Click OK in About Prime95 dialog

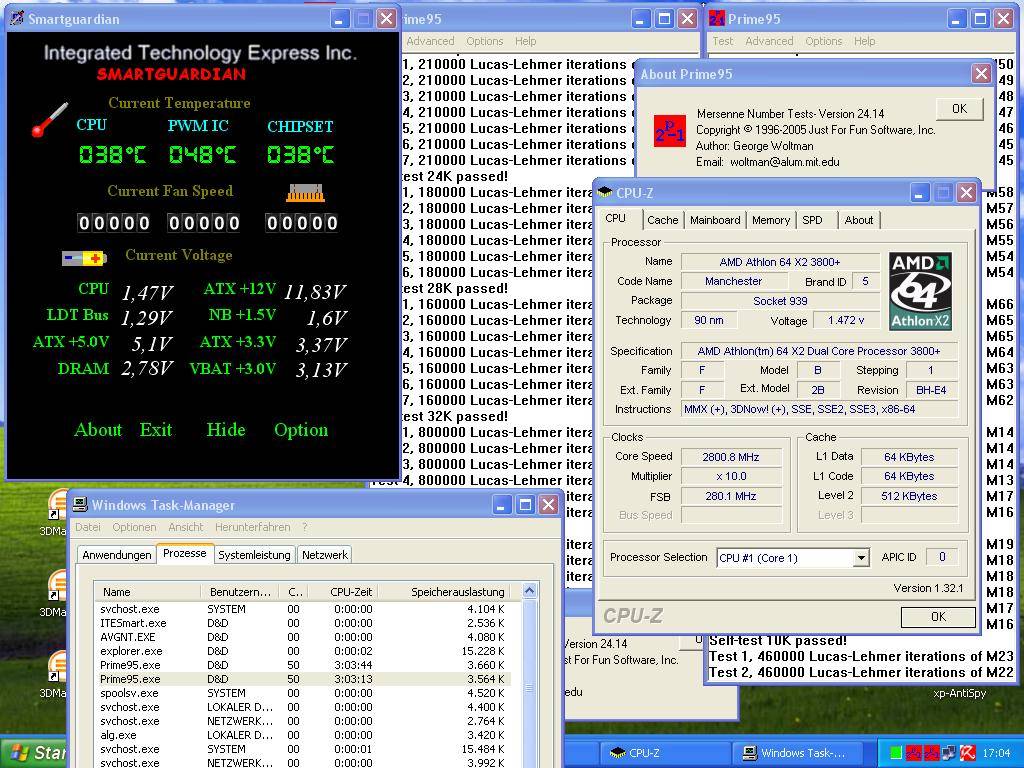tap(959, 108)
